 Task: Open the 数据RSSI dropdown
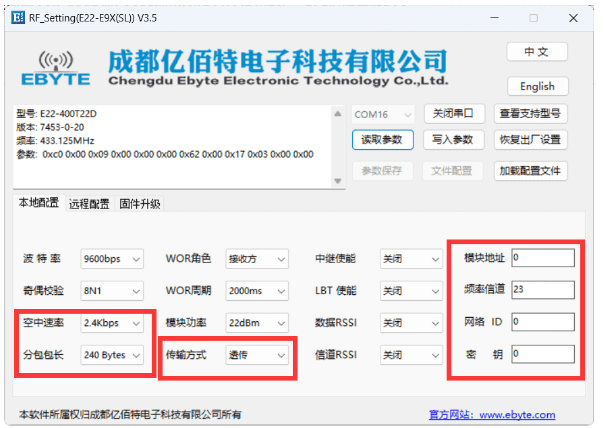pyautogui.click(x=411, y=323)
